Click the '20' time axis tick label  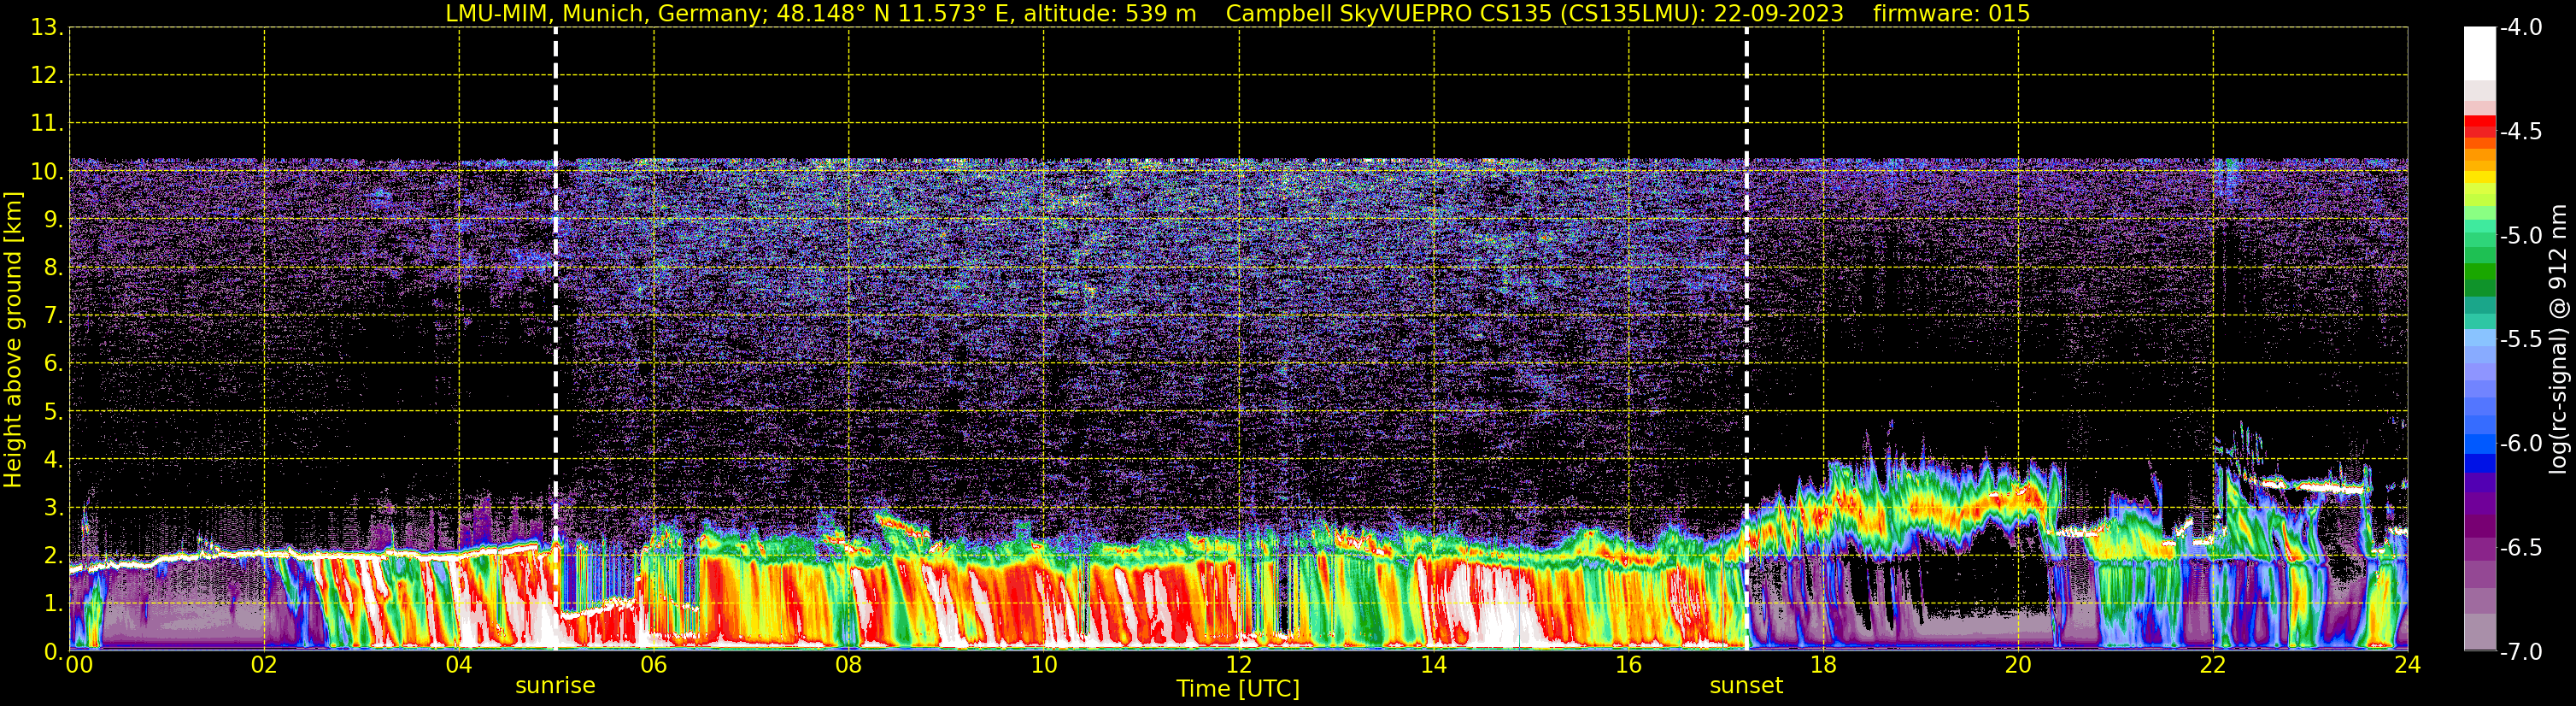point(2018,665)
